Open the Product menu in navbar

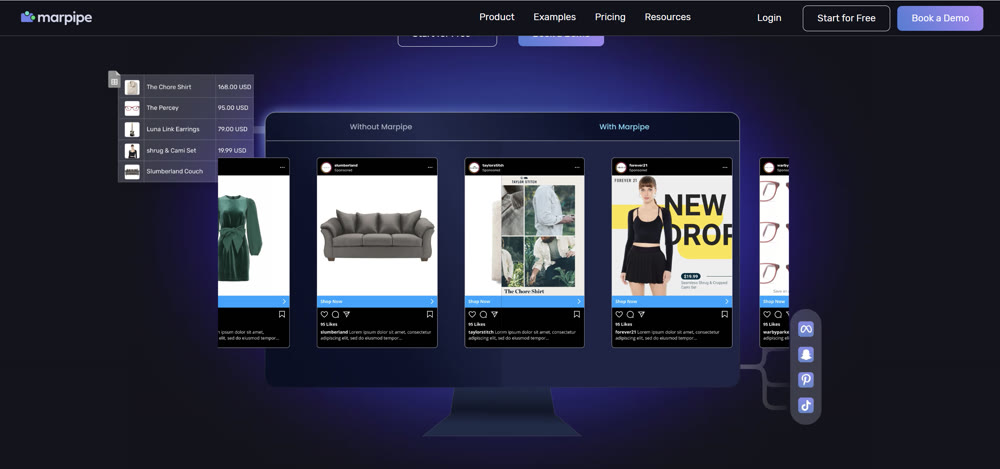(496, 17)
